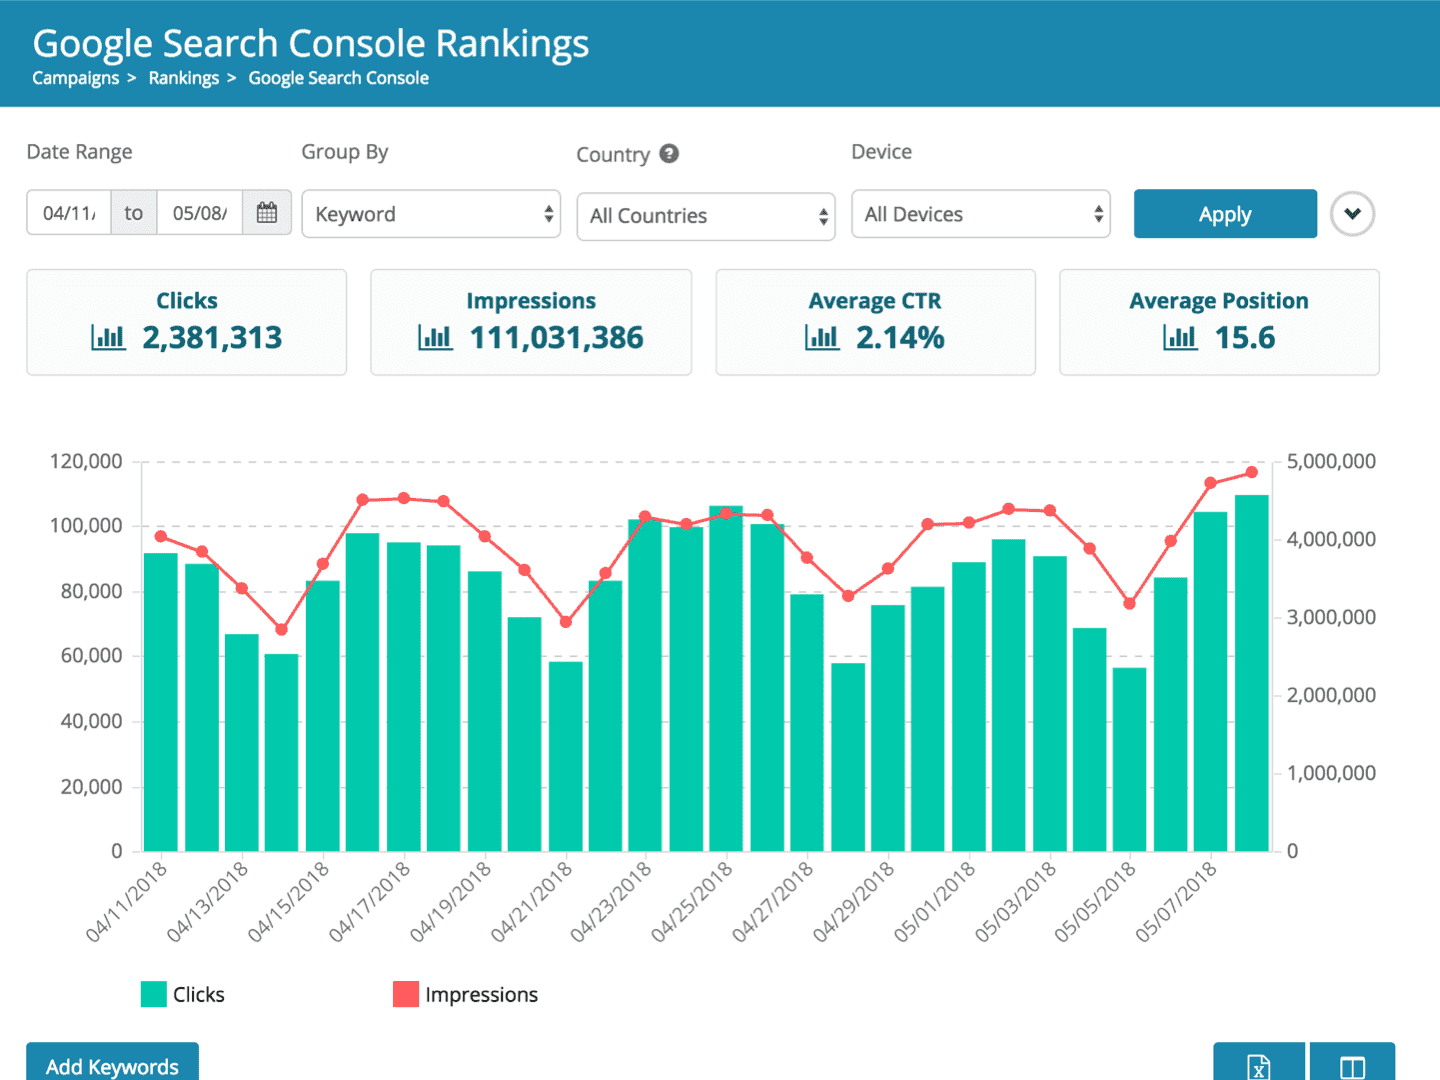Viewport: 1440px width, 1080px height.
Task: Click the table layout view icon
Action: pos(1353,1065)
